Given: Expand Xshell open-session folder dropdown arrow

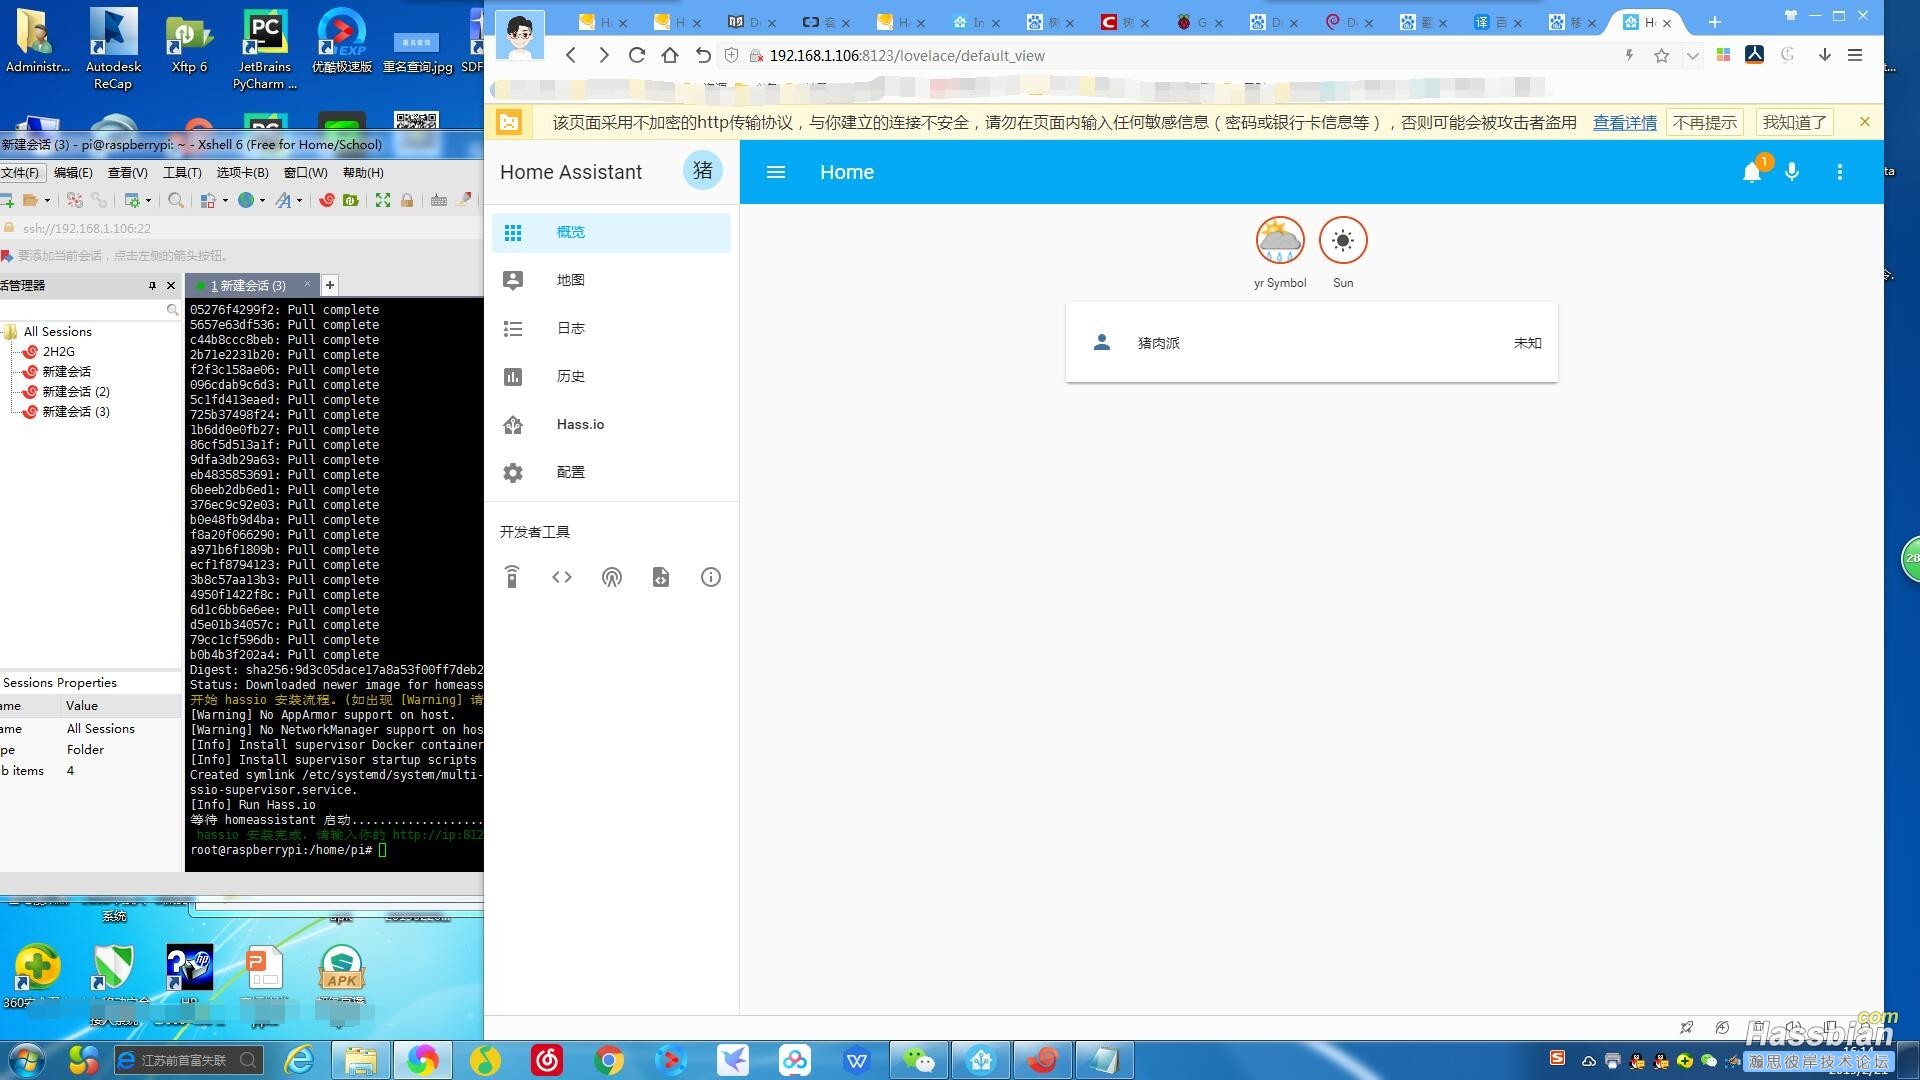Looking at the screenshot, I should point(47,201).
